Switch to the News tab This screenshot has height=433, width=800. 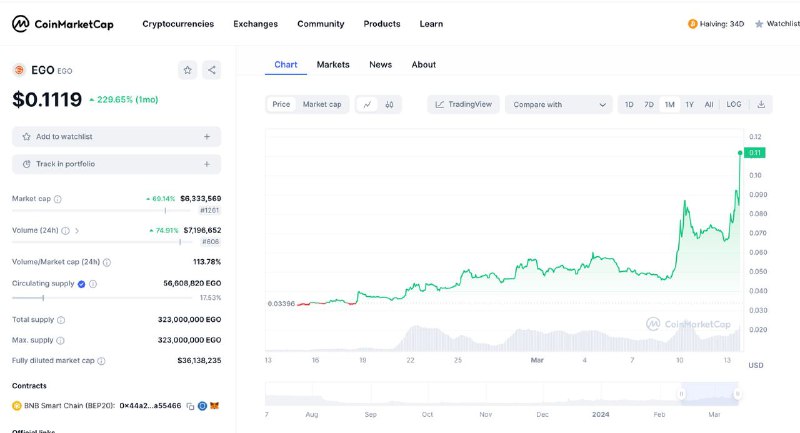coord(381,65)
